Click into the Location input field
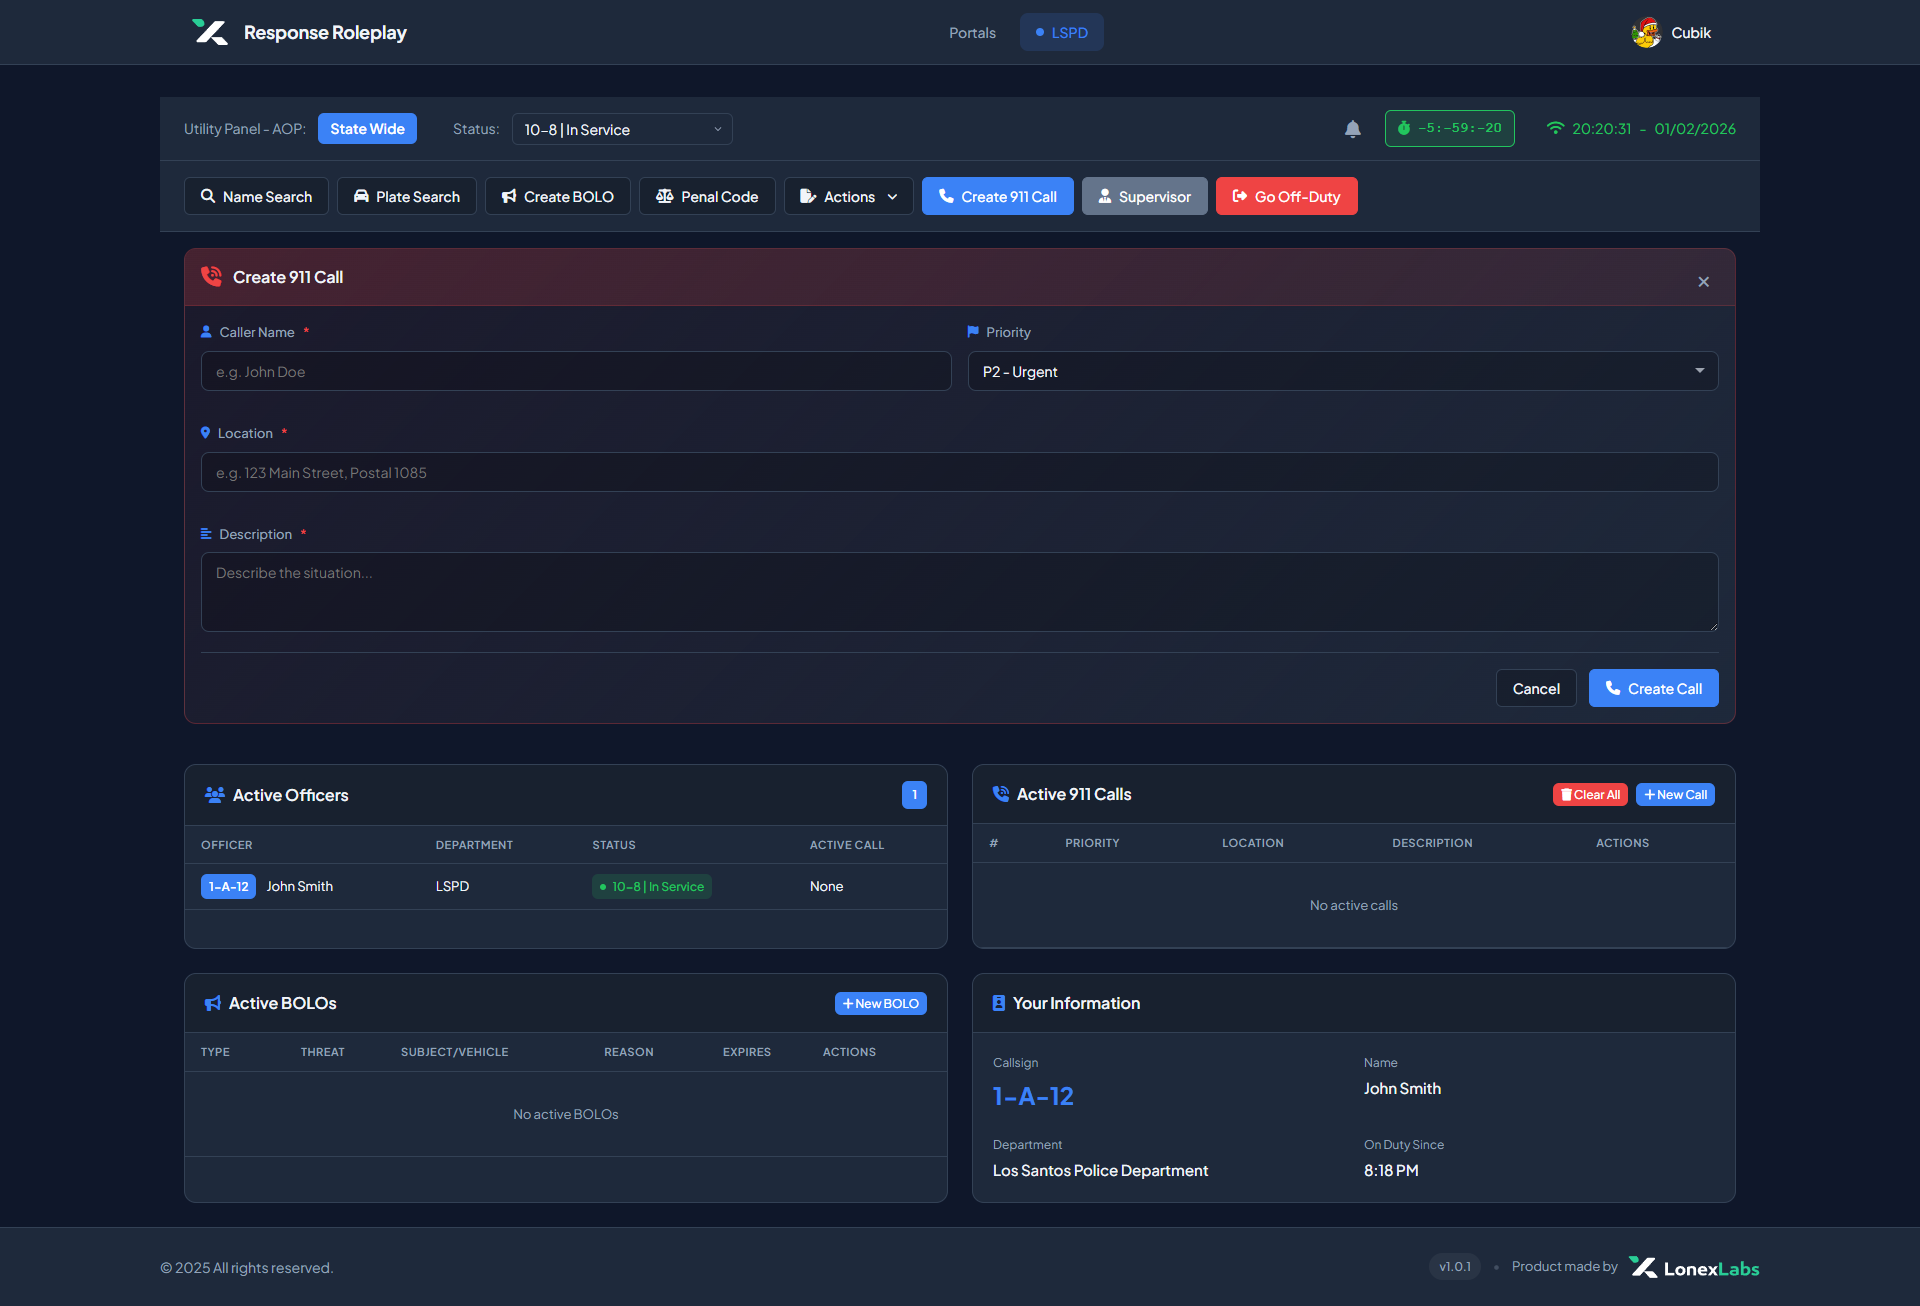The width and height of the screenshot is (1920, 1306). [x=960, y=472]
